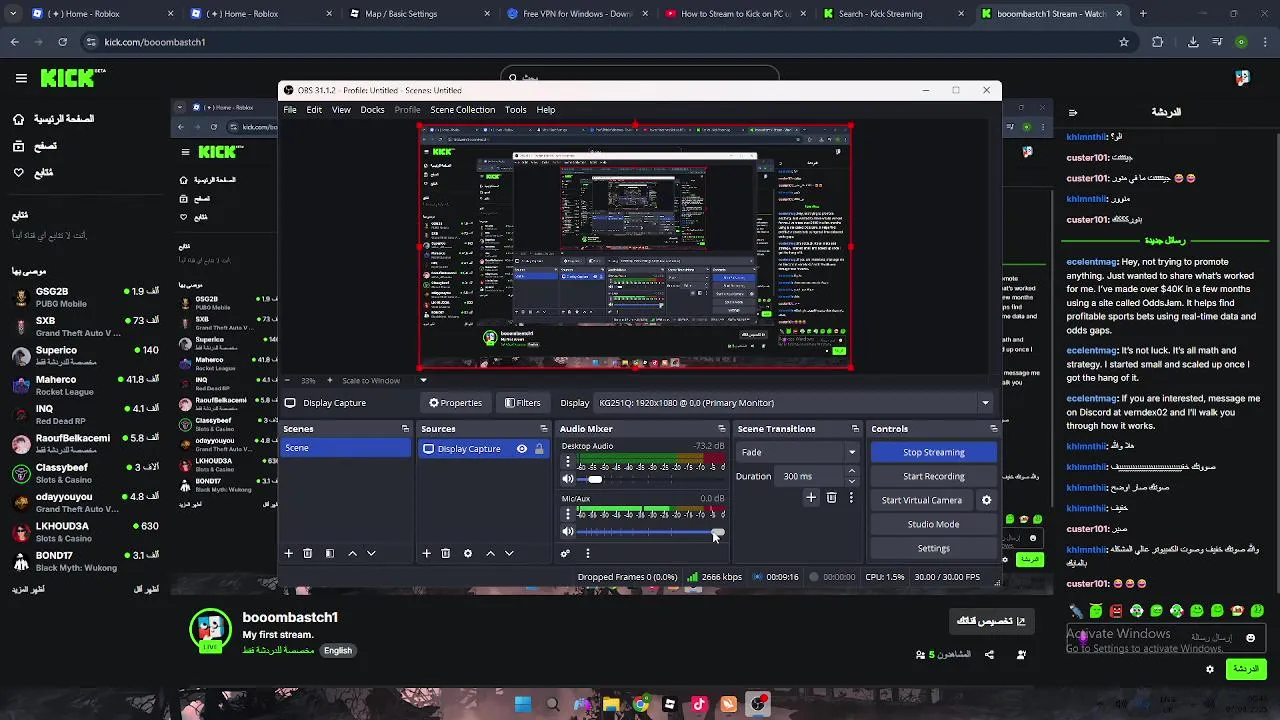Click Stop Streaming button
This screenshot has width=1280, height=720.
click(933, 452)
